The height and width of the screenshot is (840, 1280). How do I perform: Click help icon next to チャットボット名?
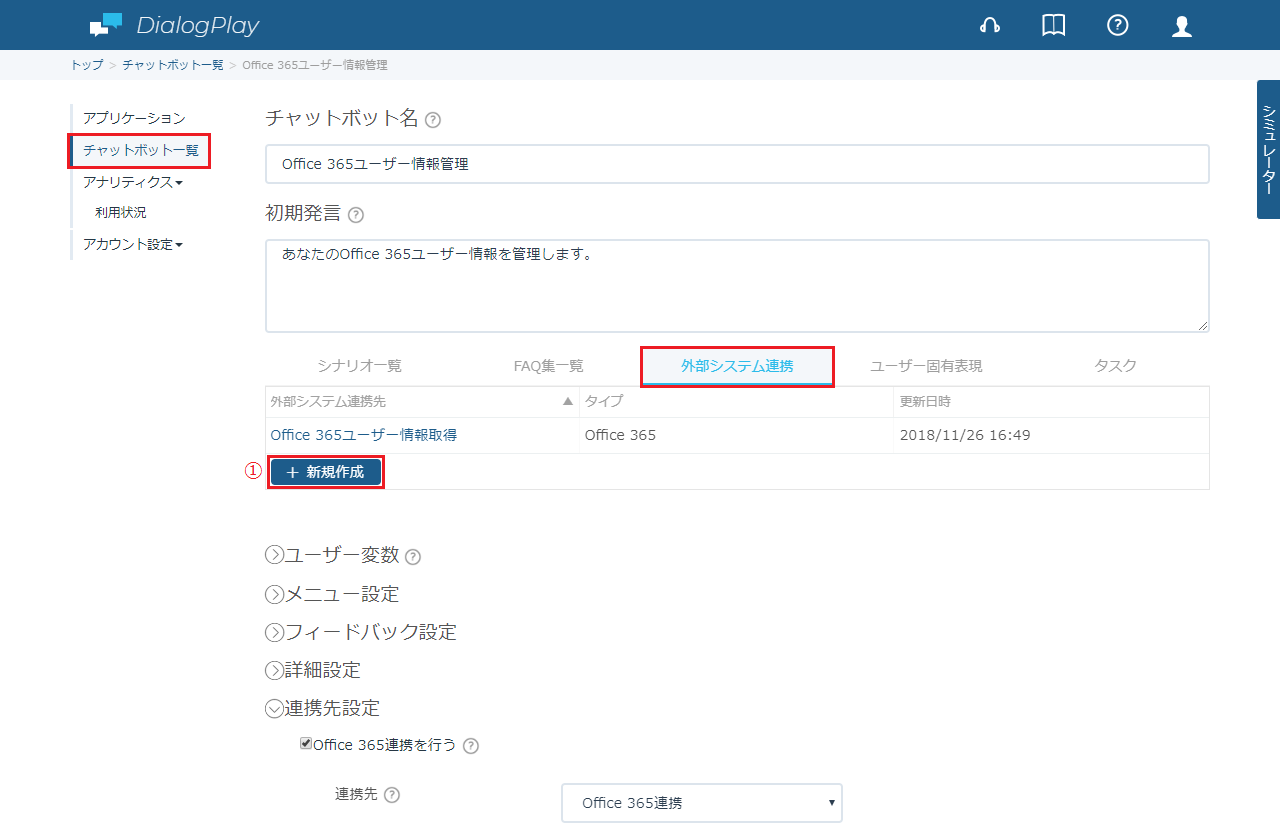pyautogui.click(x=433, y=120)
